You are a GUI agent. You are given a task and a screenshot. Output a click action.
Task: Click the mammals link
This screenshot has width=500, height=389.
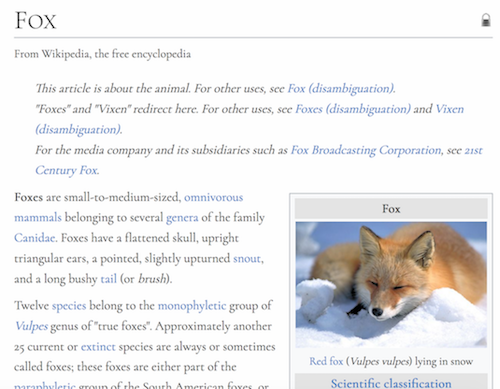(x=38, y=218)
